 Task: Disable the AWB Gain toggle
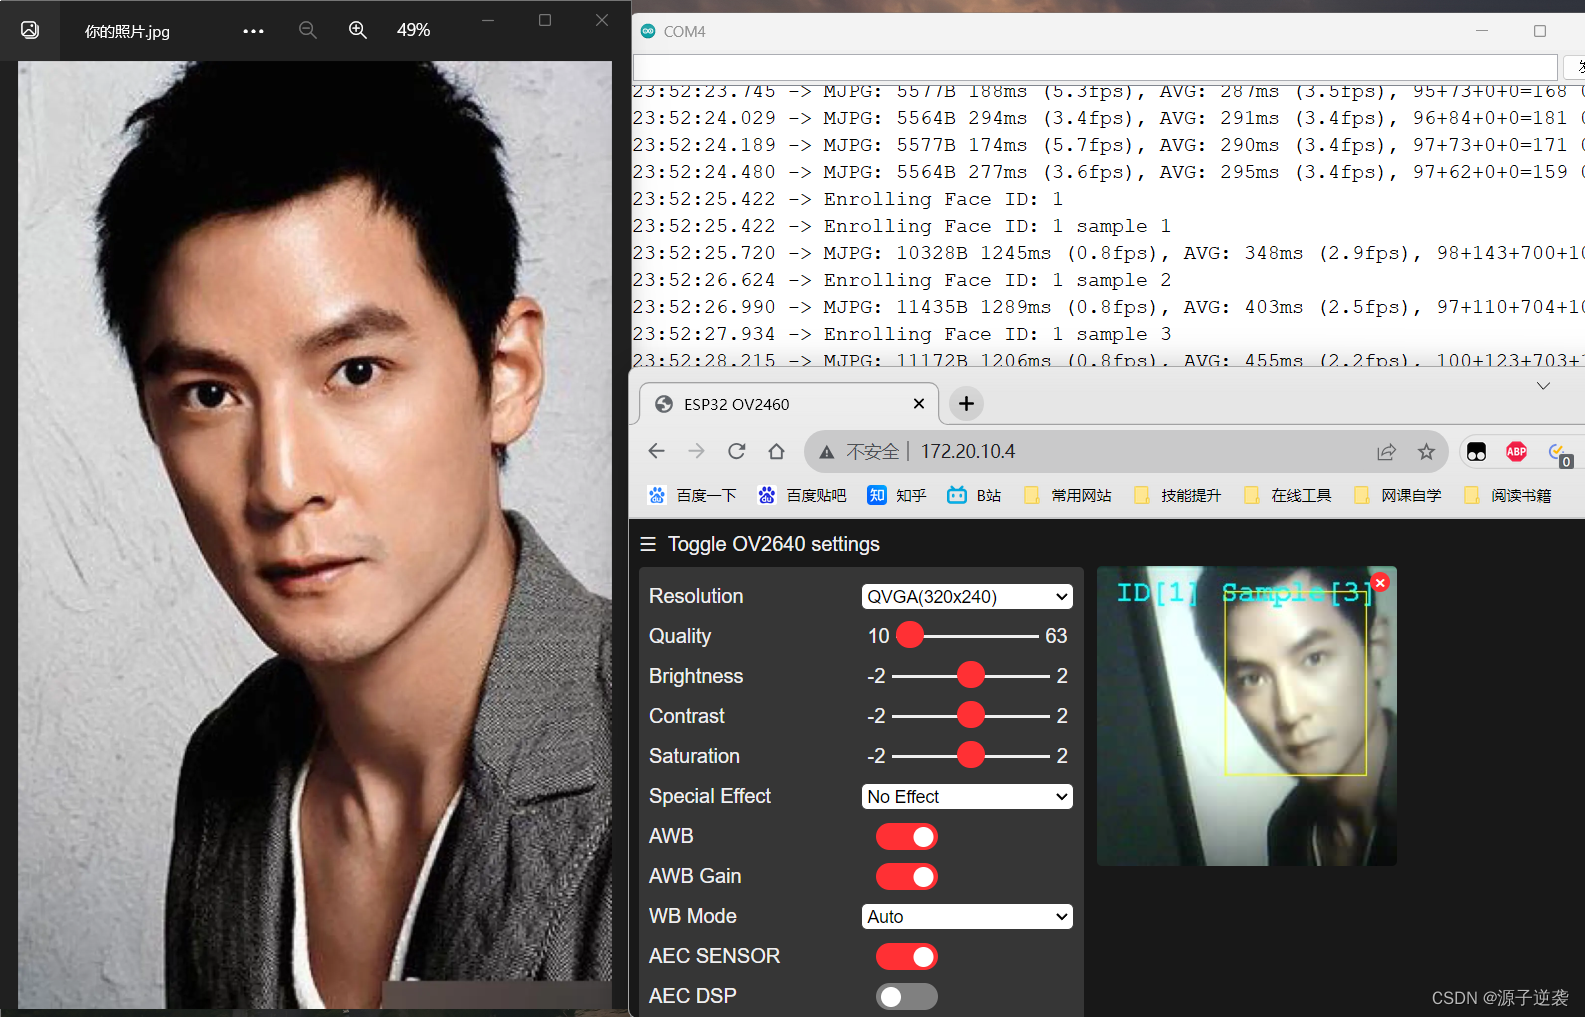tap(907, 876)
